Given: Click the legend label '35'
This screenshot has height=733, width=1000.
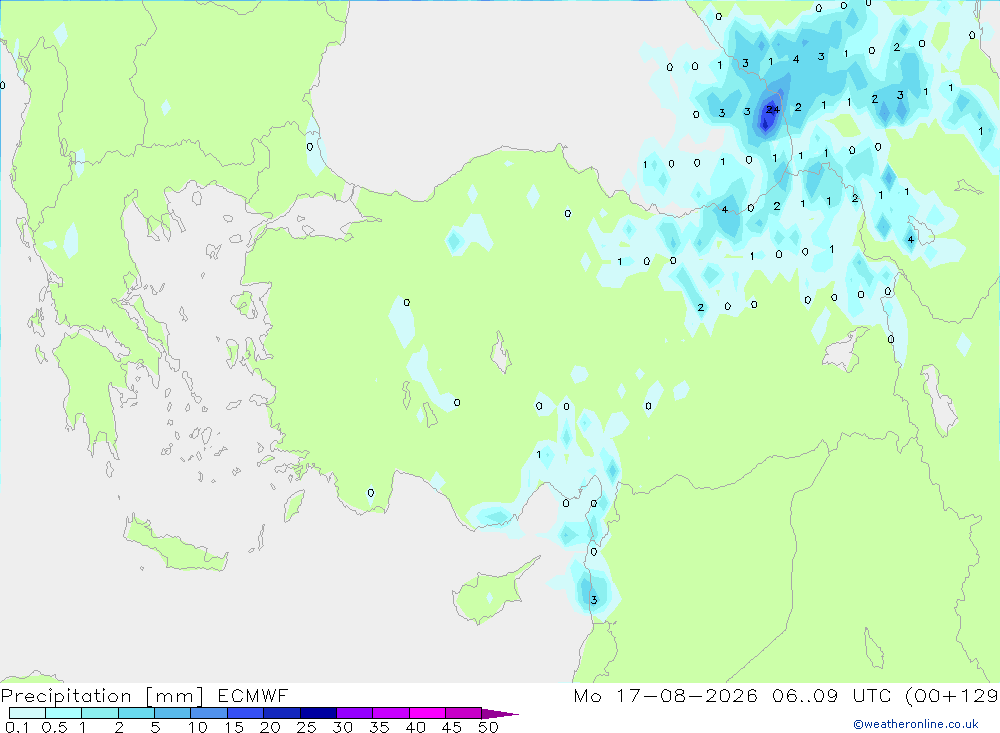Looking at the screenshot, I should (x=379, y=727).
